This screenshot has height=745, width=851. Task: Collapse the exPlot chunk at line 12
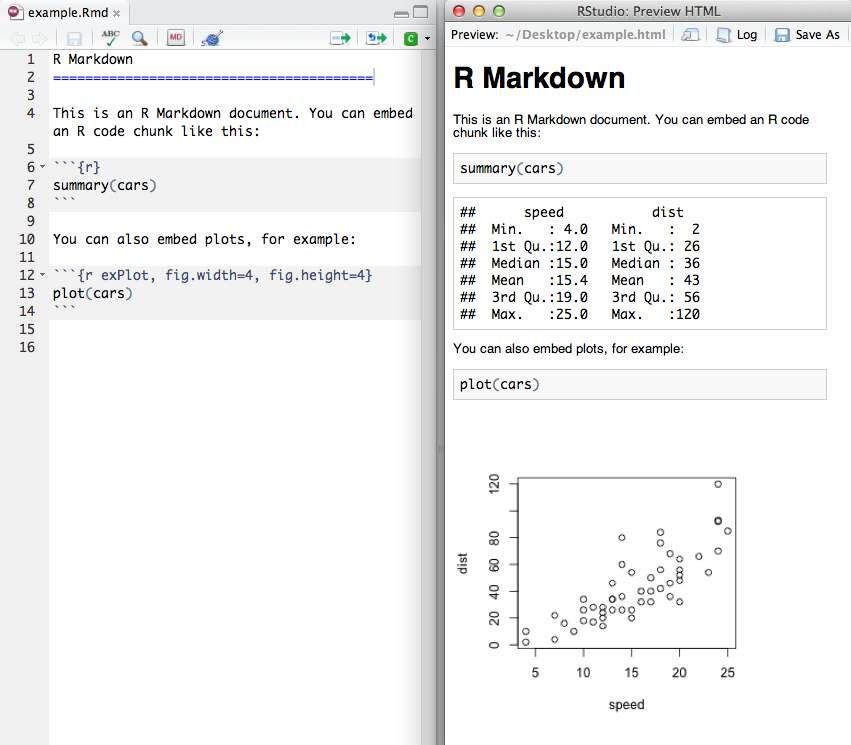pos(42,275)
